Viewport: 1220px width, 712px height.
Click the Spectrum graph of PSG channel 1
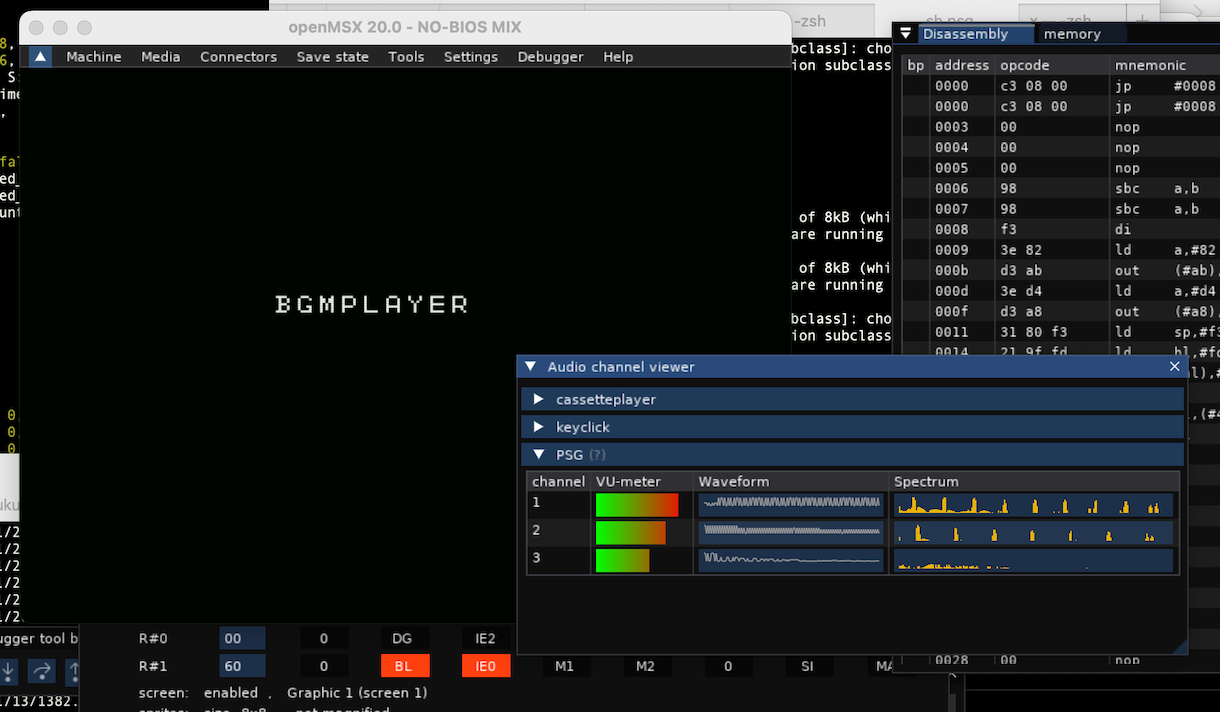pyautogui.click(x=1033, y=505)
